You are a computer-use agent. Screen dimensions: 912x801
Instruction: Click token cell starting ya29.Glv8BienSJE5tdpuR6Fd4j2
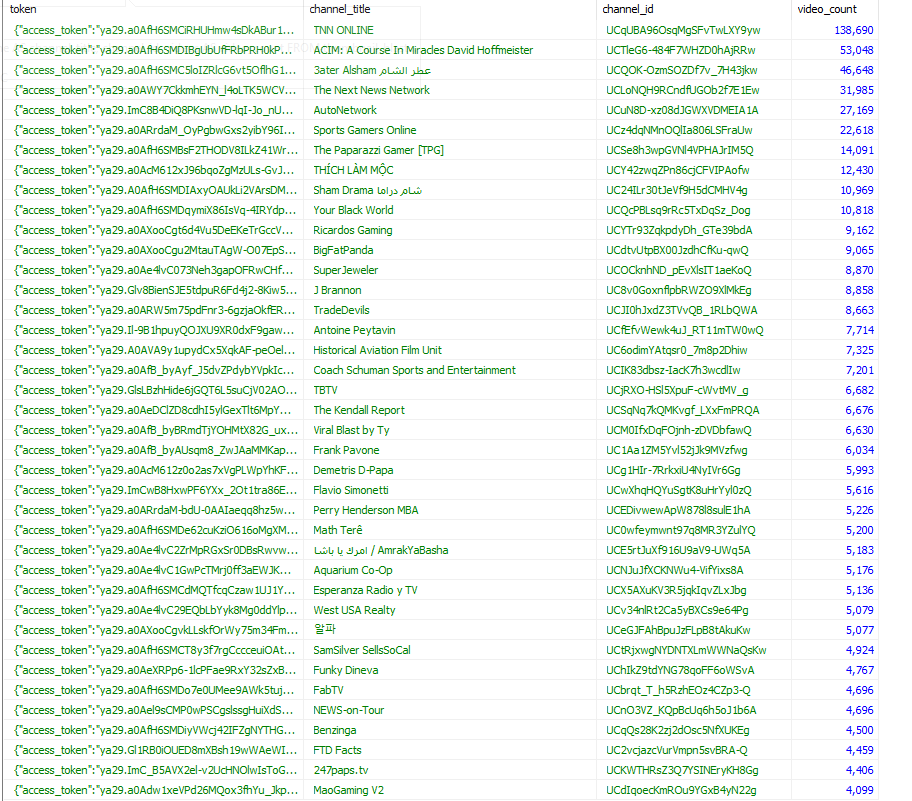[x=155, y=290]
